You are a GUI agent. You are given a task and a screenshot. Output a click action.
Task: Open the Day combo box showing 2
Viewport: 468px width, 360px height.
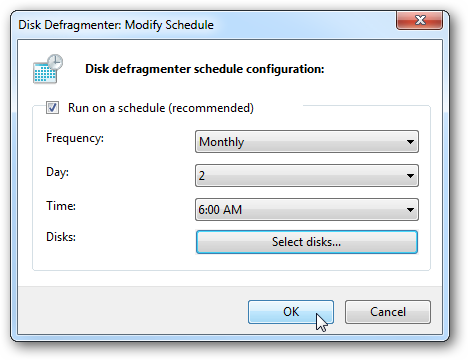[307, 176]
